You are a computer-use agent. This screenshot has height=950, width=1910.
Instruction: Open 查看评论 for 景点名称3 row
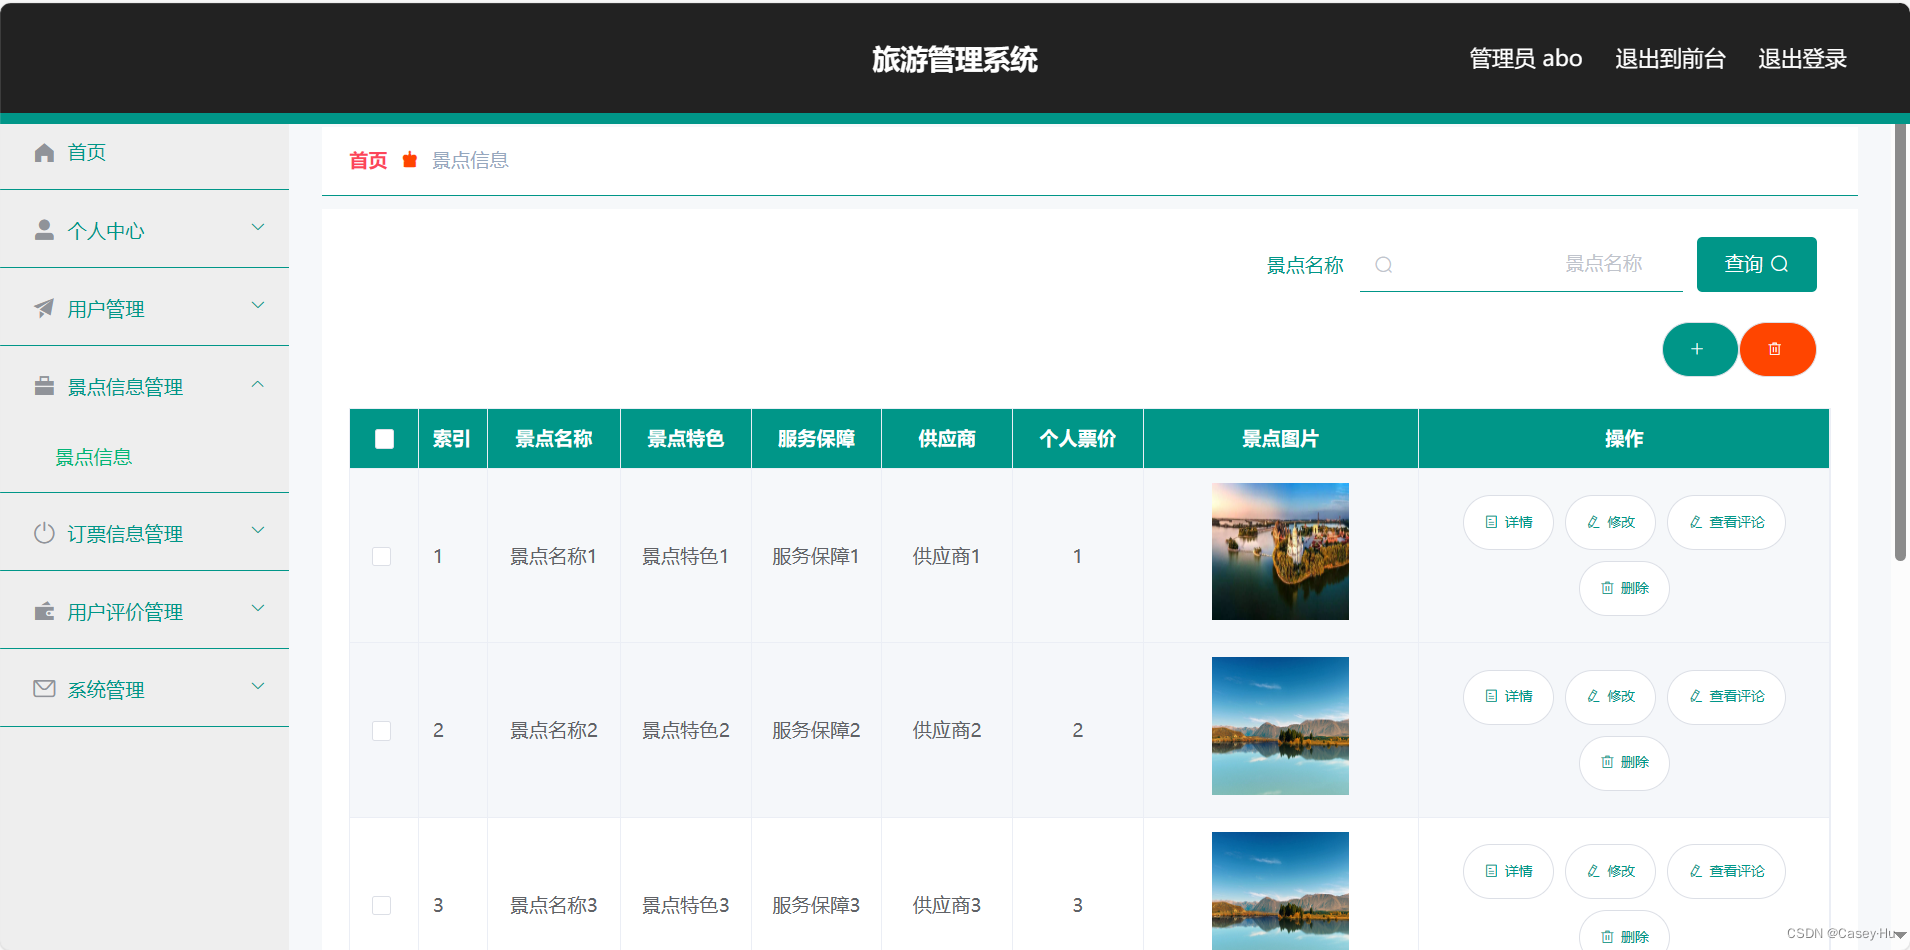(x=1726, y=871)
